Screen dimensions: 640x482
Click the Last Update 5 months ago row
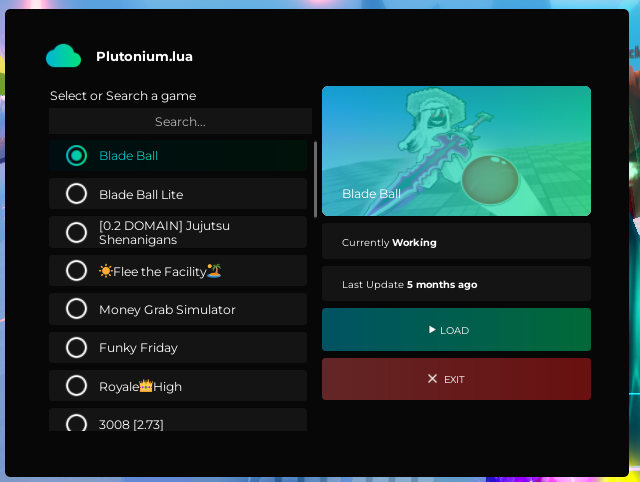pos(456,284)
